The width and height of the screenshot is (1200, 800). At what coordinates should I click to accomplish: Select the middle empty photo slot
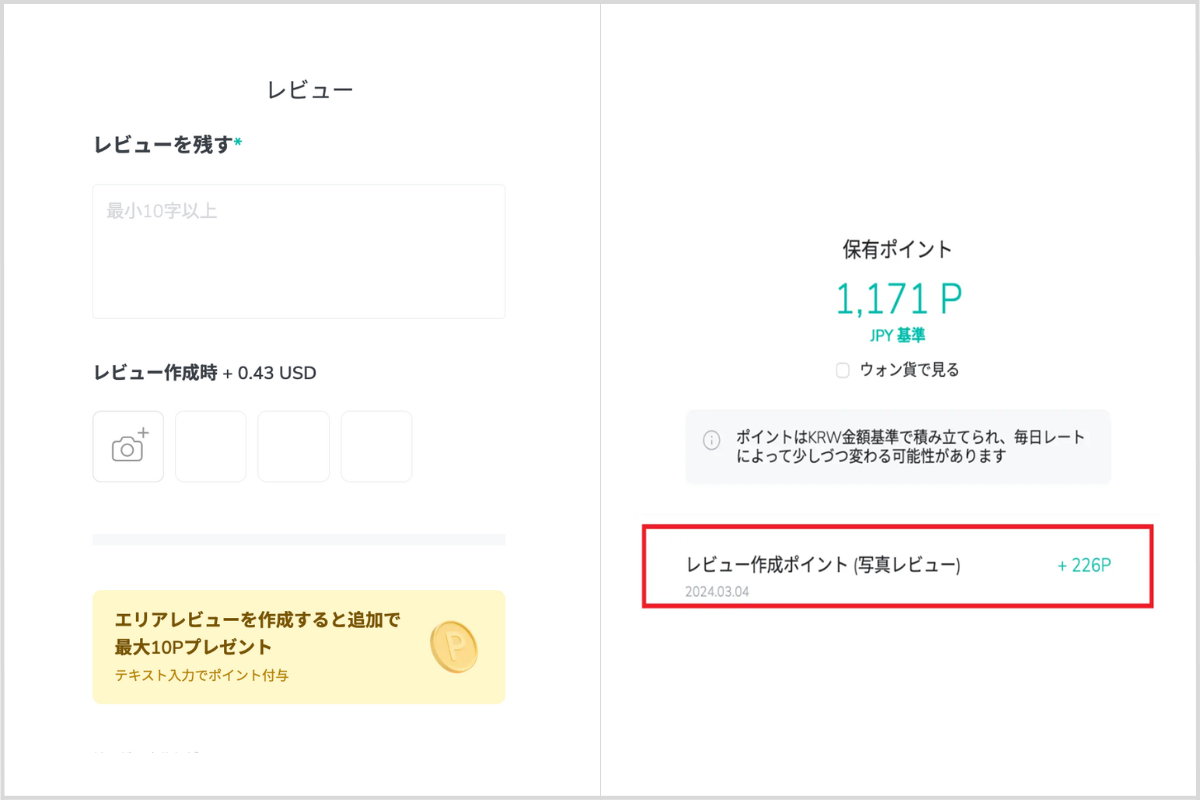tap(293, 446)
